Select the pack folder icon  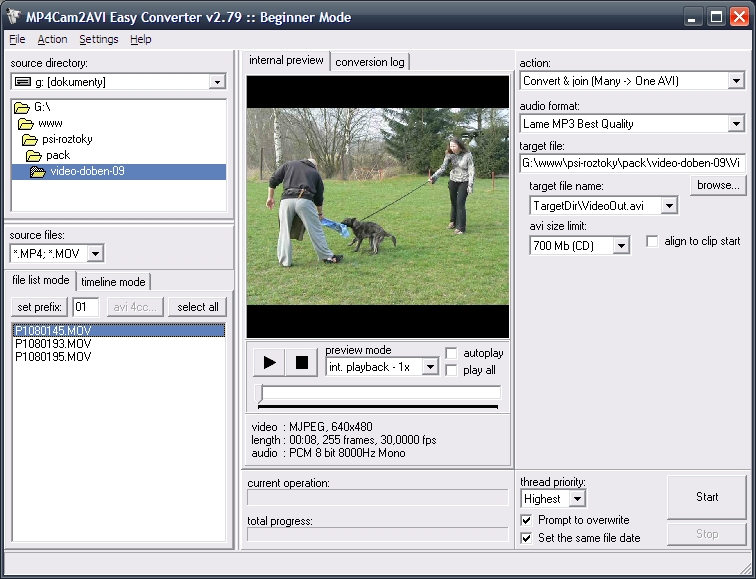pyautogui.click(x=34, y=156)
